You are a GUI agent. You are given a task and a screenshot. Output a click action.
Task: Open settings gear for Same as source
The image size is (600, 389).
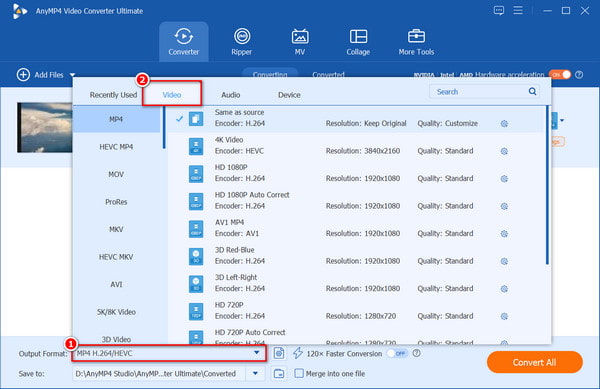[x=504, y=124]
